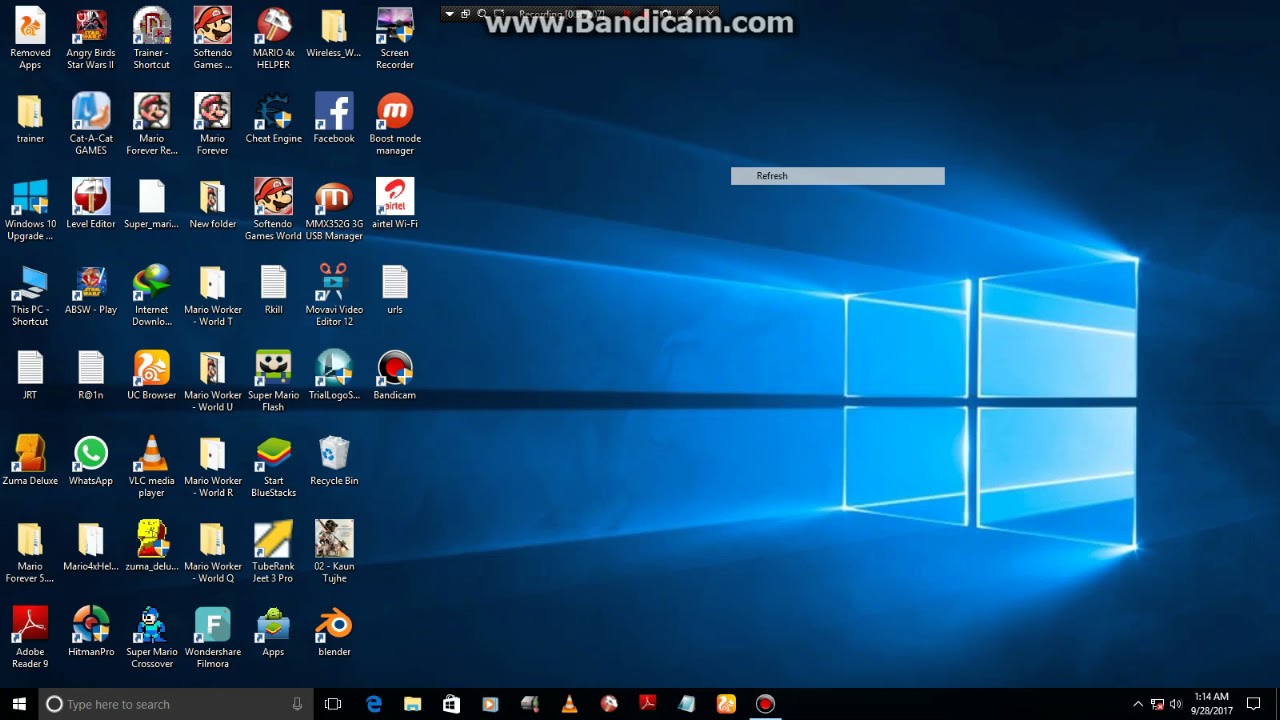Select the JRT file icon
1280x720 pixels.
[30, 377]
